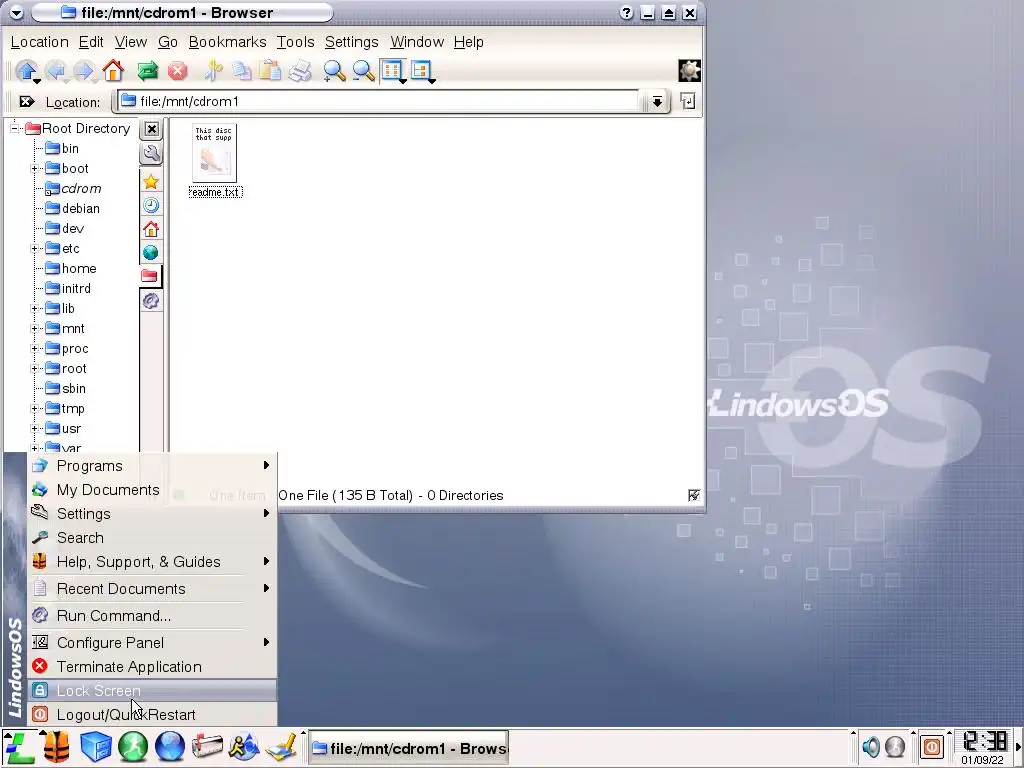This screenshot has width=1024, height=768.
Task: Choose Logout/Quick Restart menu entry
Action: (152, 714)
